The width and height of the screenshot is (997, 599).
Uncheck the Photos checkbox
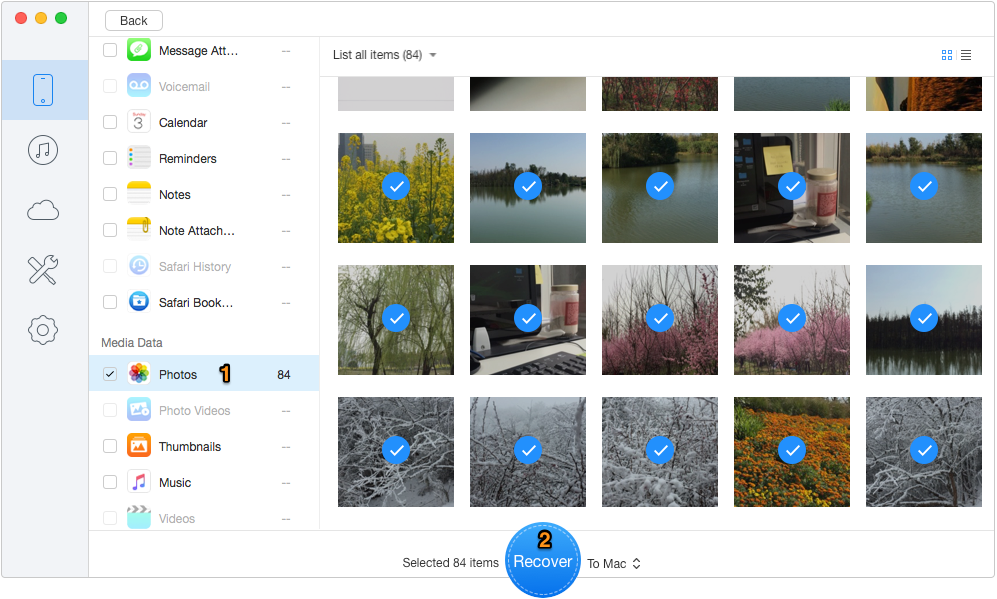110,374
